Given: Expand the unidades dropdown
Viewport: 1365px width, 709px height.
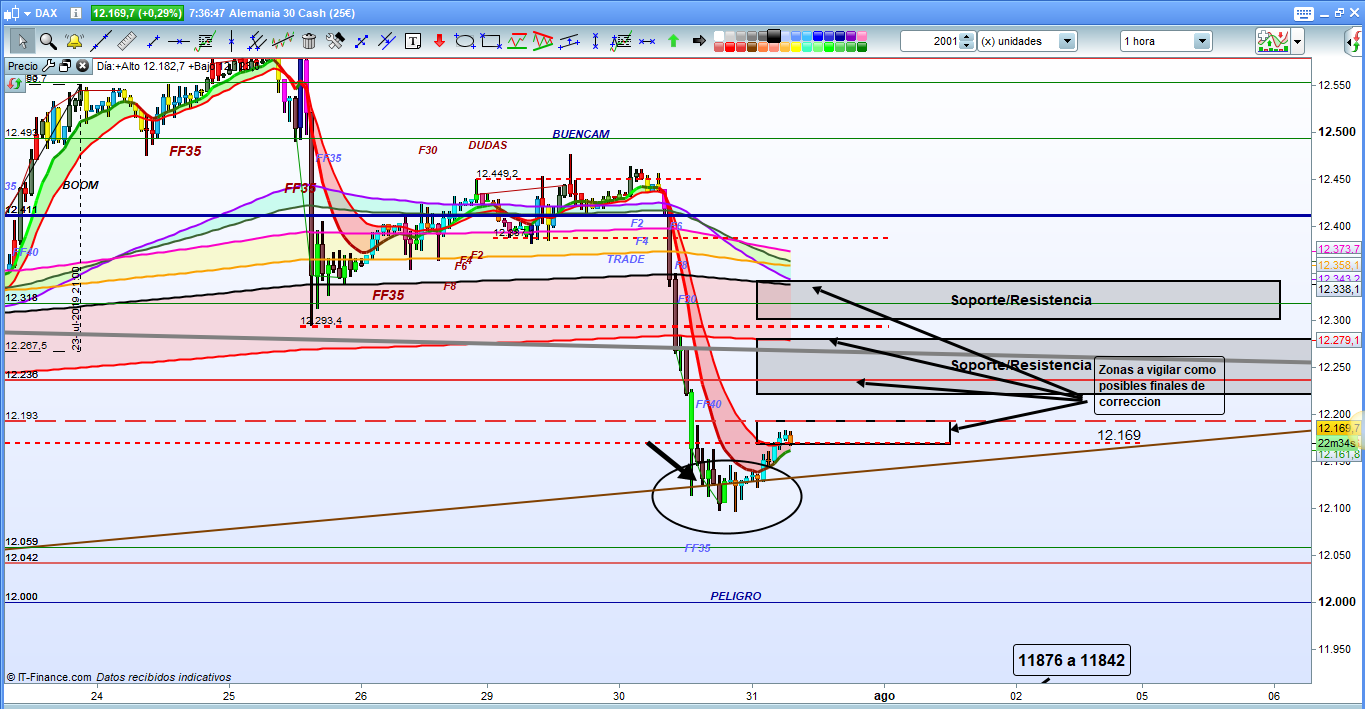Looking at the screenshot, I should pyautogui.click(x=1067, y=41).
